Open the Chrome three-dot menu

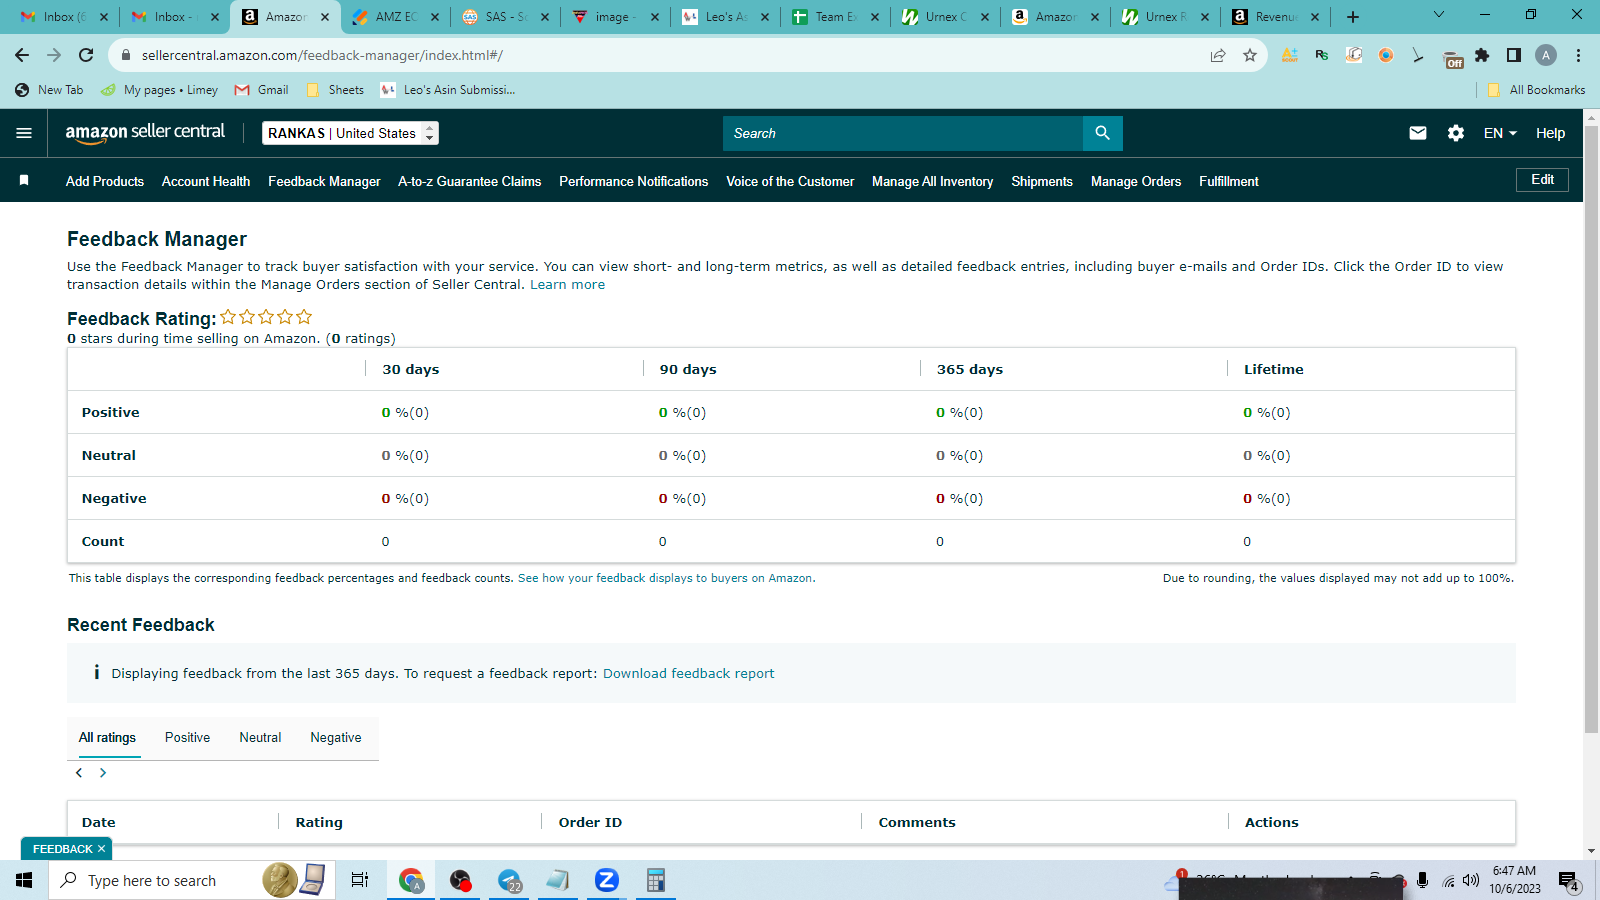tap(1578, 56)
